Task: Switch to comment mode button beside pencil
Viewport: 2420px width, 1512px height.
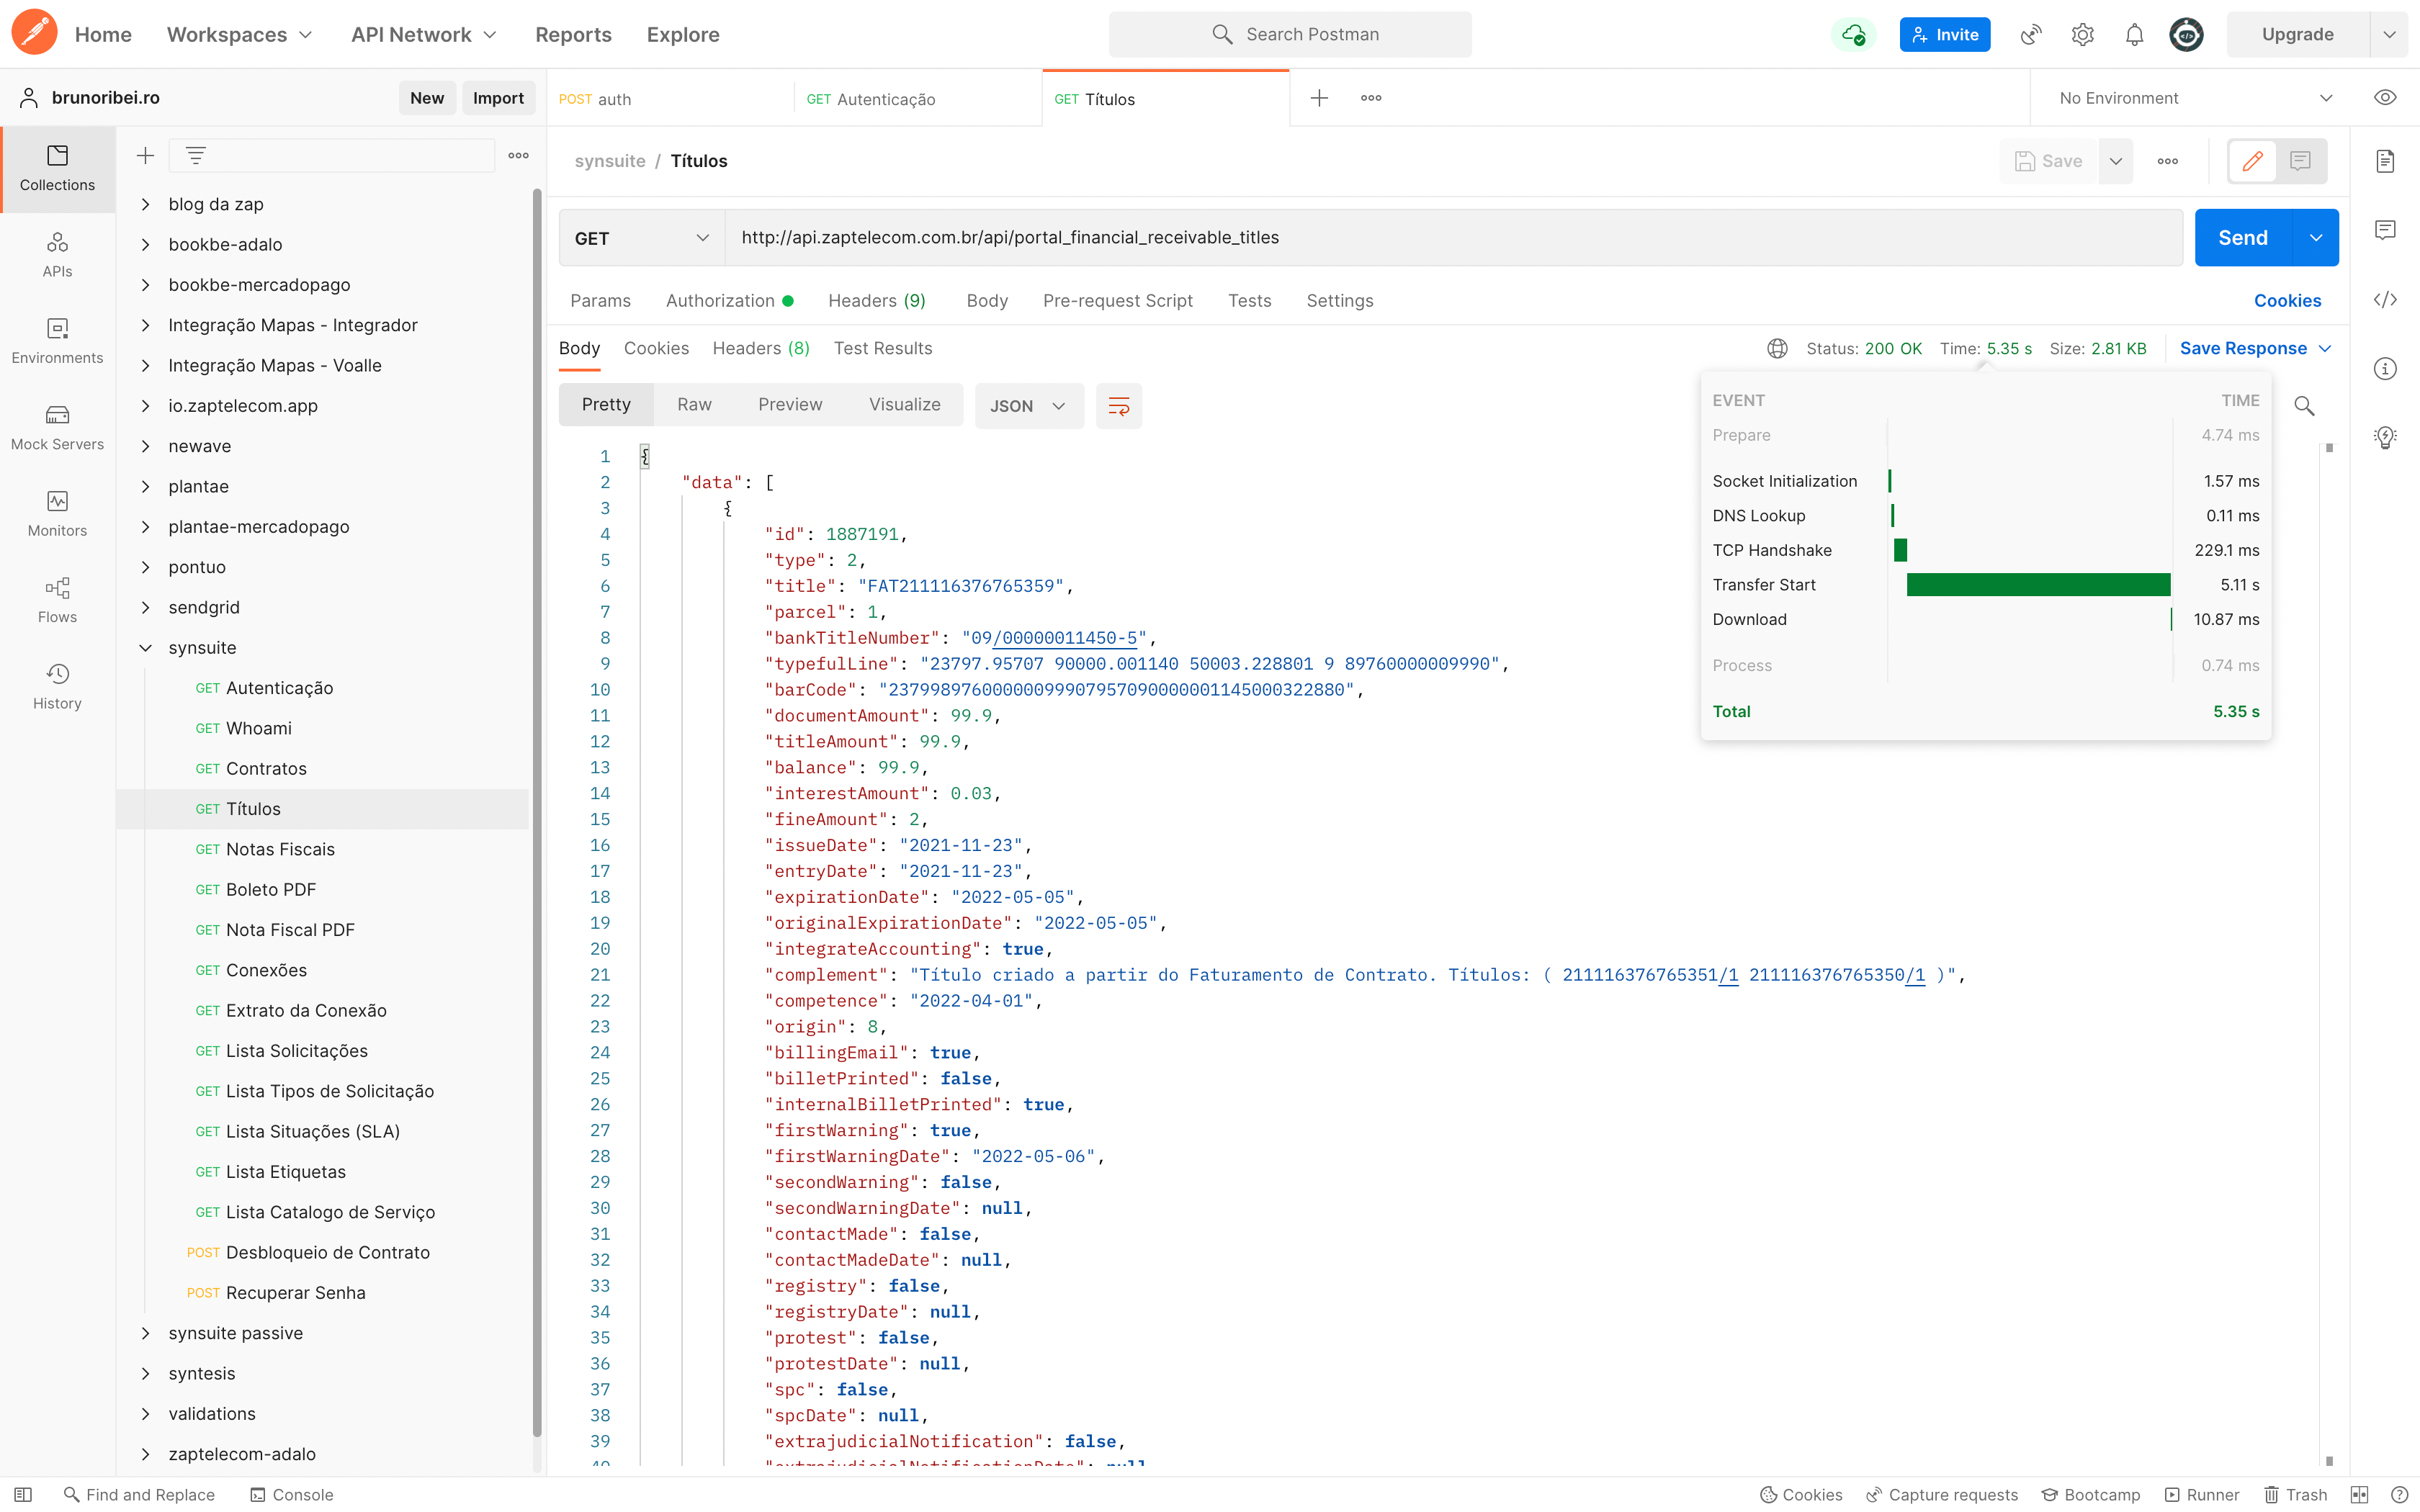Action: [x=2300, y=161]
